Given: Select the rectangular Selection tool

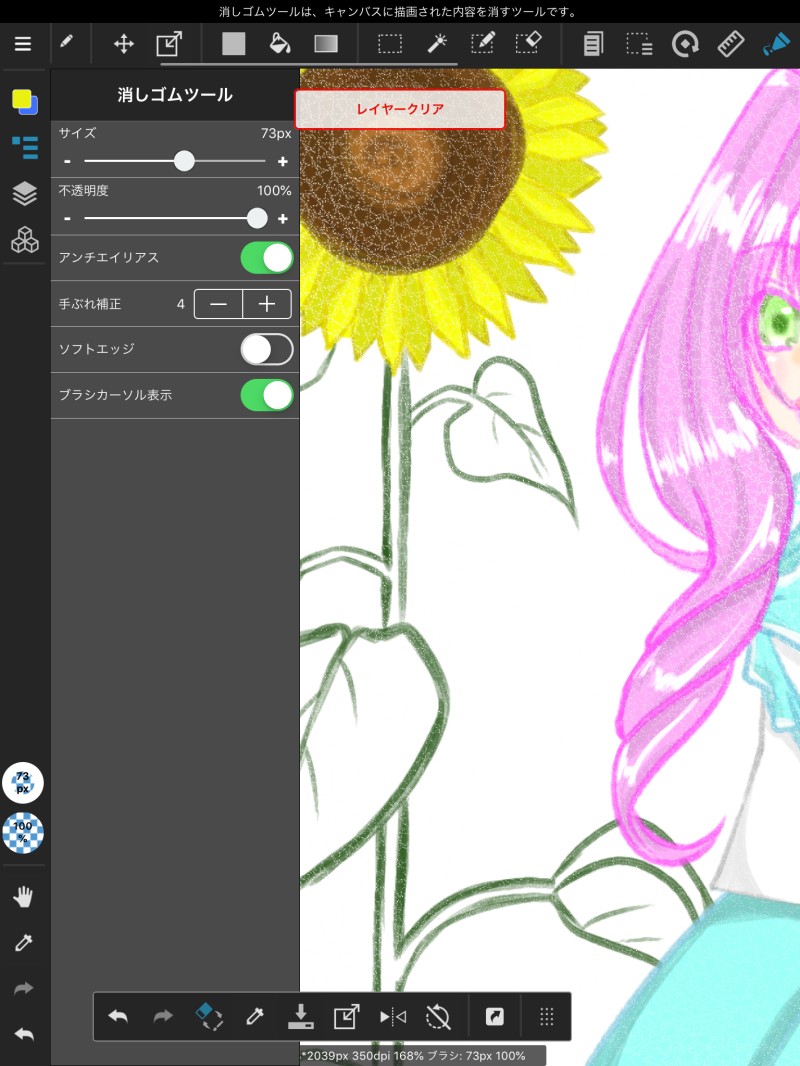Looking at the screenshot, I should point(390,44).
